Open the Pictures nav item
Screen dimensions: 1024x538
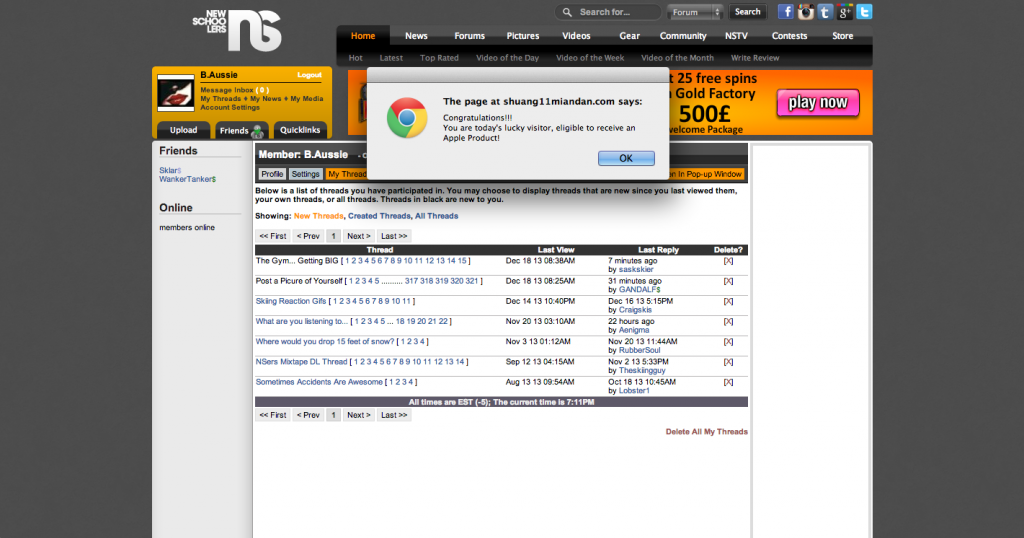pyautogui.click(x=522, y=36)
